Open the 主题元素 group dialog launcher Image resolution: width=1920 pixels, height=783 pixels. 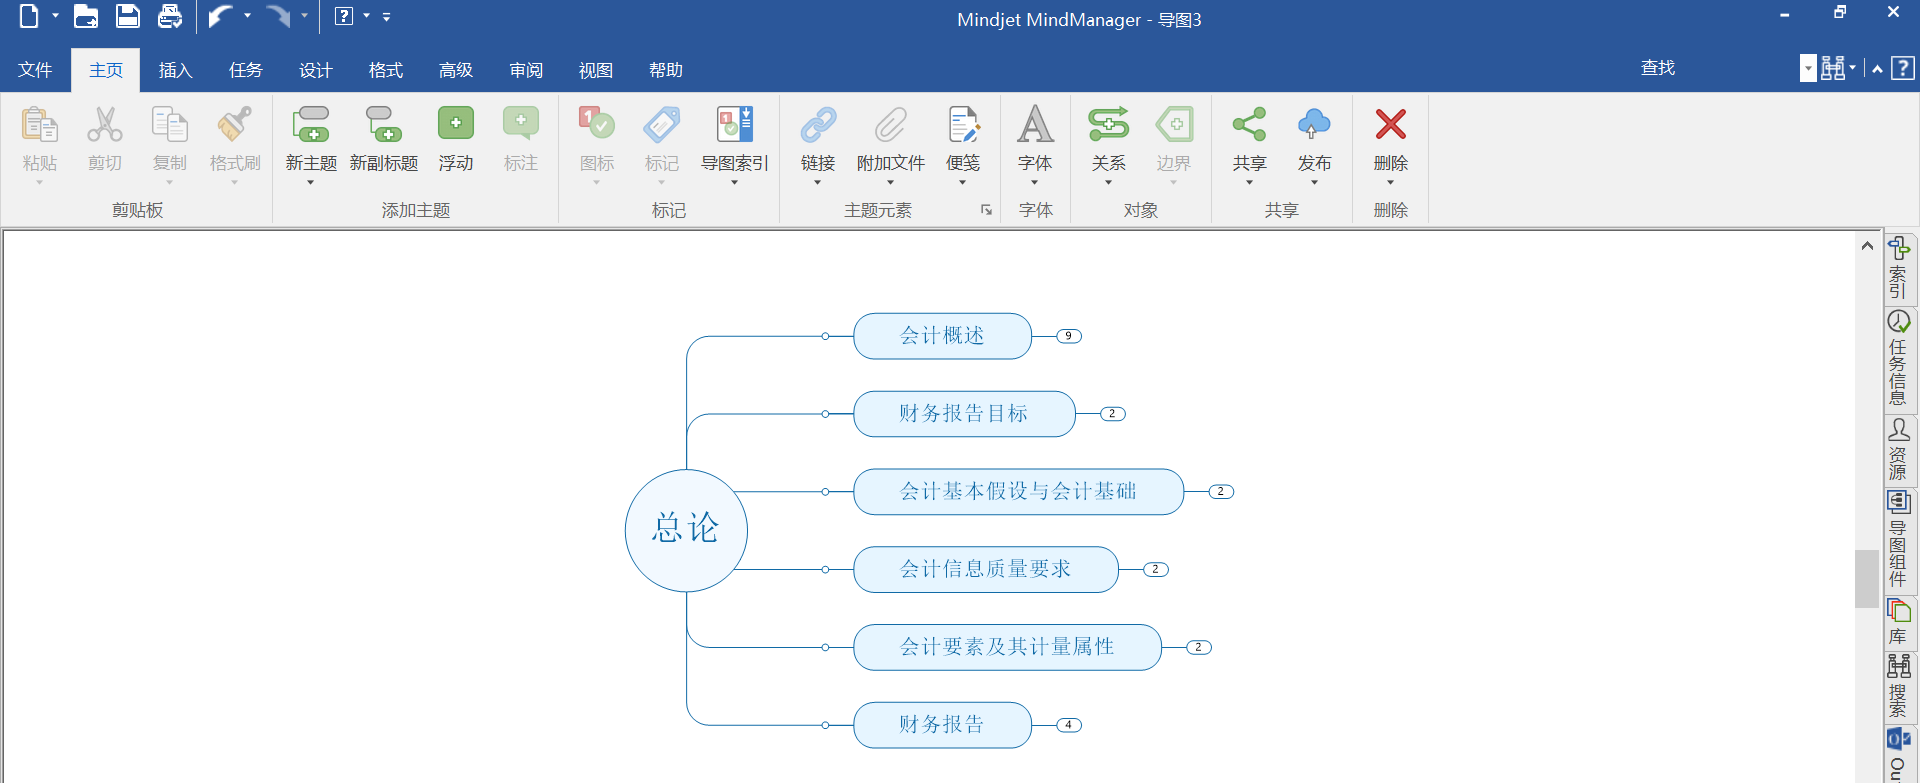986,210
